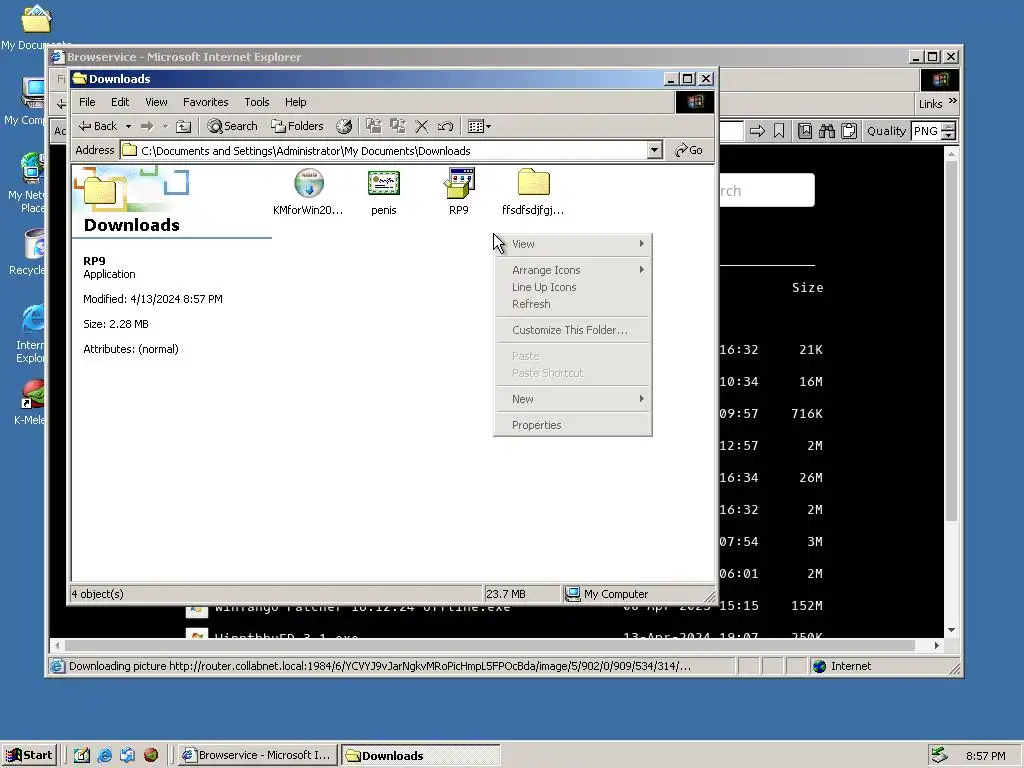Image resolution: width=1024 pixels, height=768 pixels.
Task: Open the Views toolbar dropdown
Action: click(479, 126)
